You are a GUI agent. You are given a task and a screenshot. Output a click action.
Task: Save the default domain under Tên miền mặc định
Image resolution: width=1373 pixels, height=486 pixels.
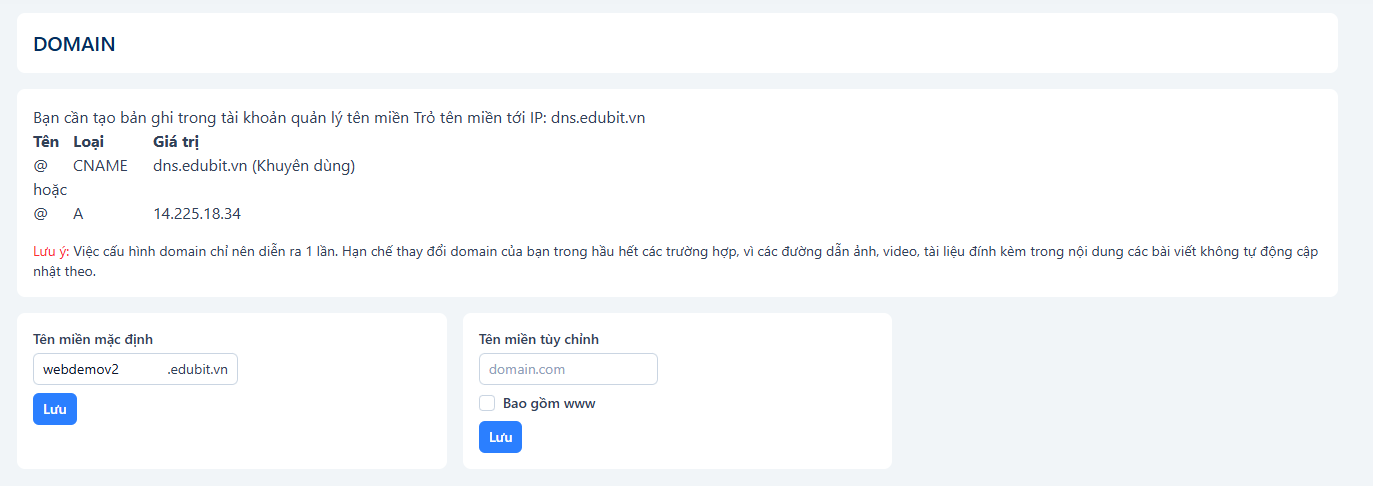[55, 409]
